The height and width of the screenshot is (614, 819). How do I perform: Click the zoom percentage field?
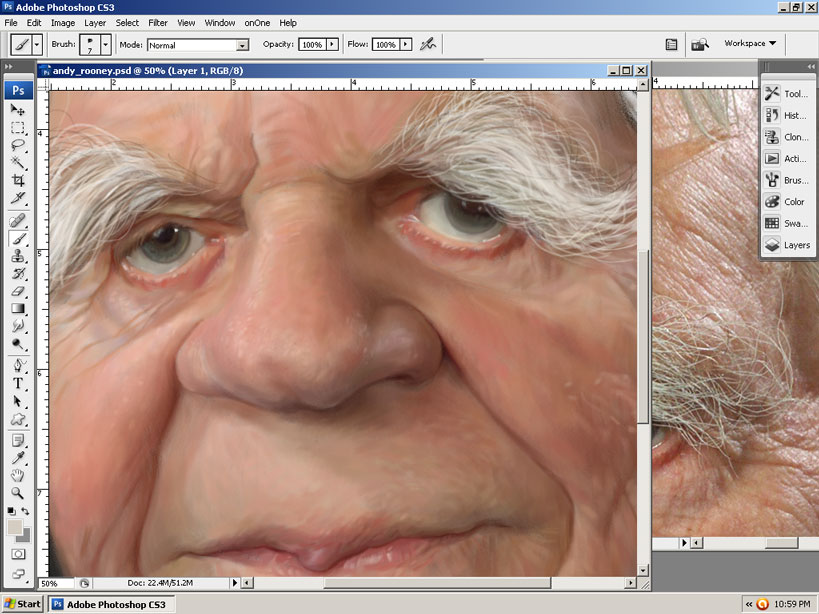56,583
